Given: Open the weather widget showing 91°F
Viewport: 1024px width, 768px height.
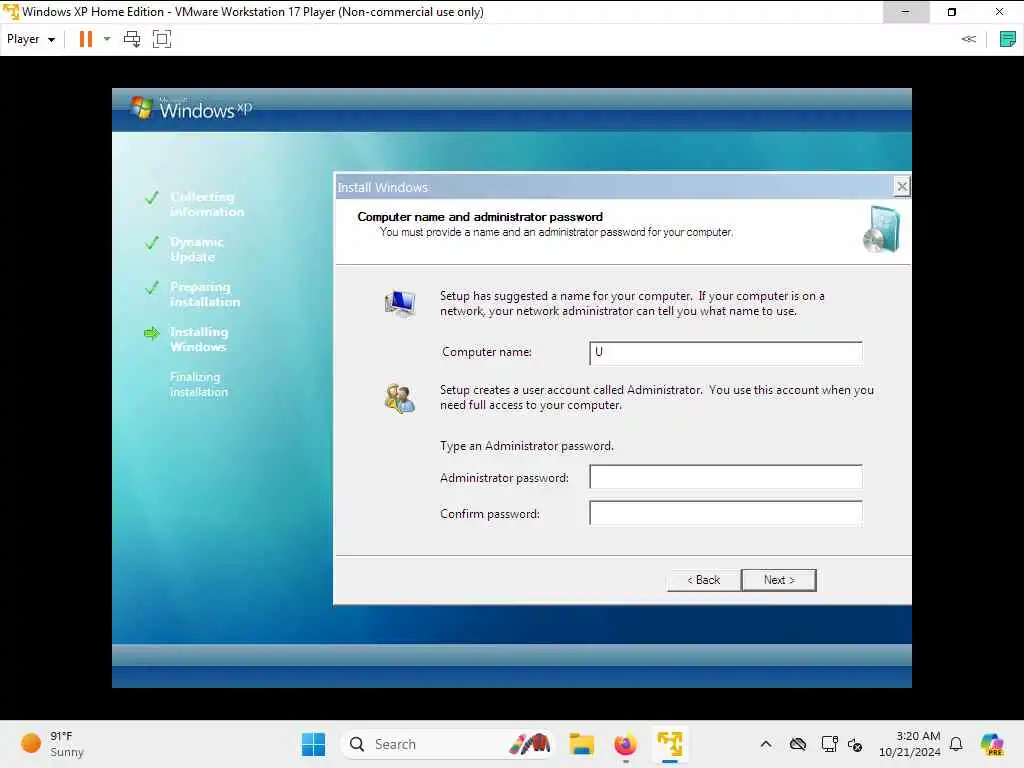Looking at the screenshot, I should tap(52, 744).
